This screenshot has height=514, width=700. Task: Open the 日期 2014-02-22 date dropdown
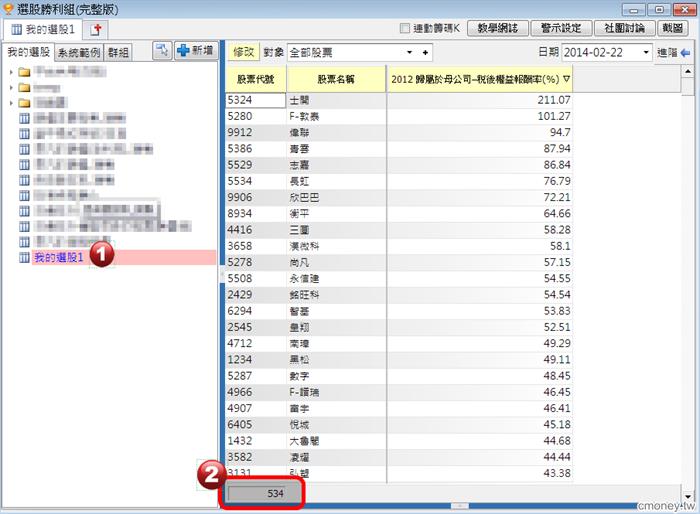tap(646, 53)
